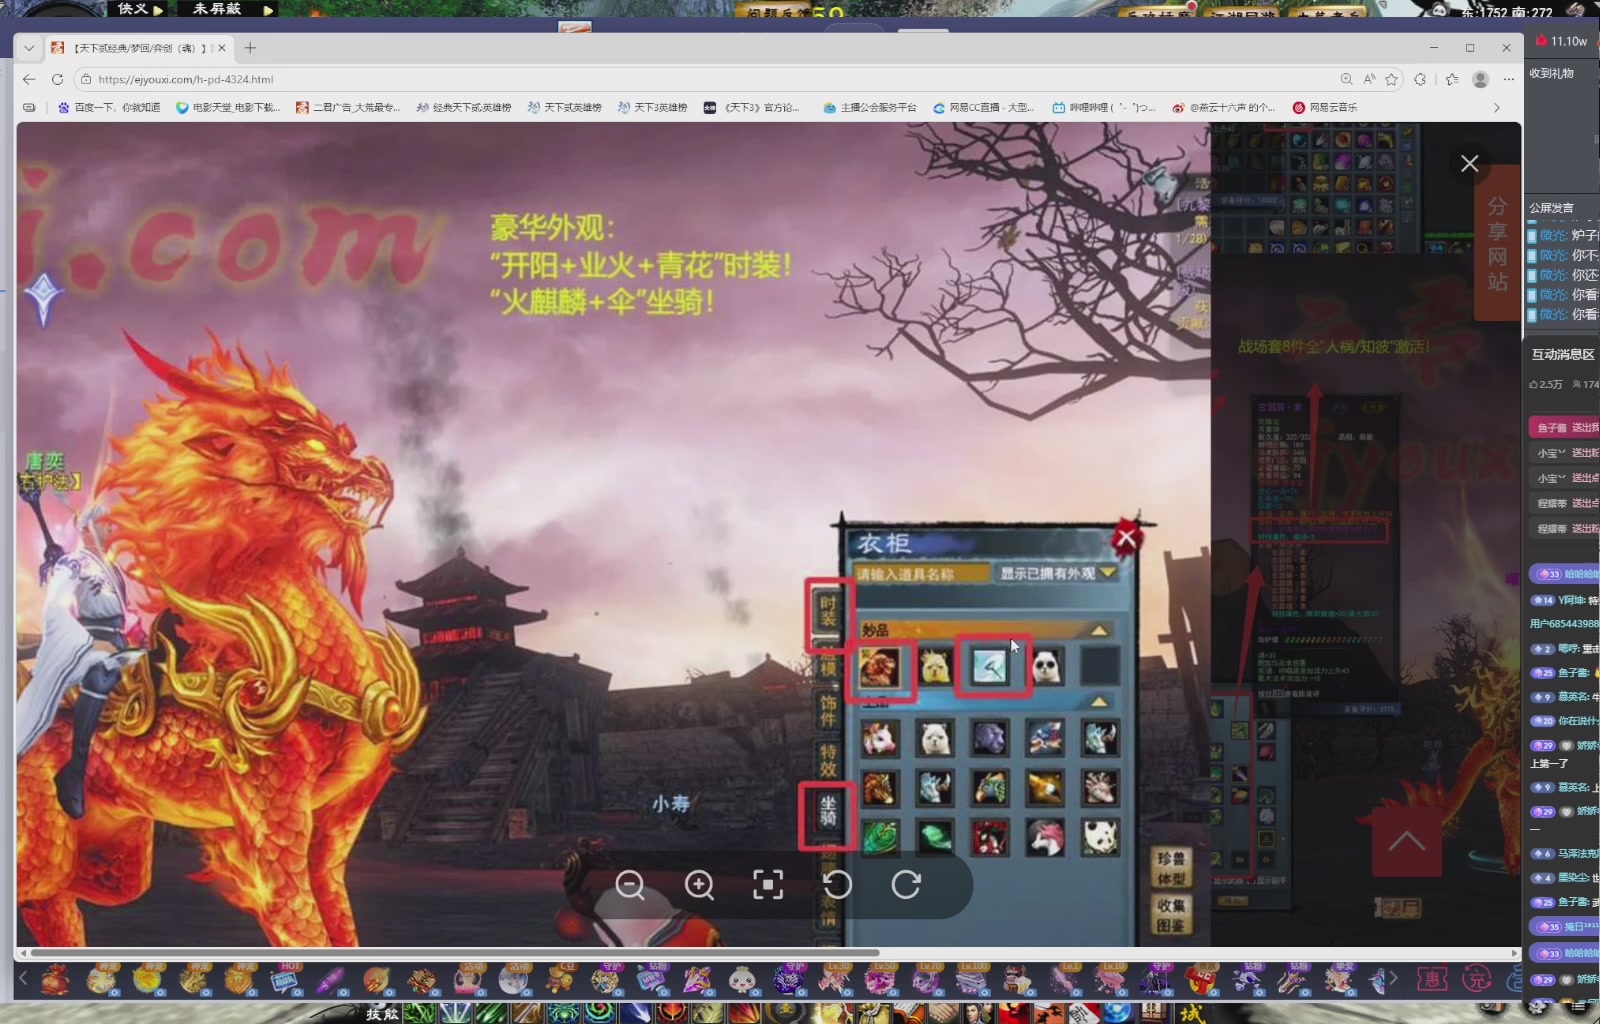
Task: Go back with the browser back arrow
Action: pos(29,79)
